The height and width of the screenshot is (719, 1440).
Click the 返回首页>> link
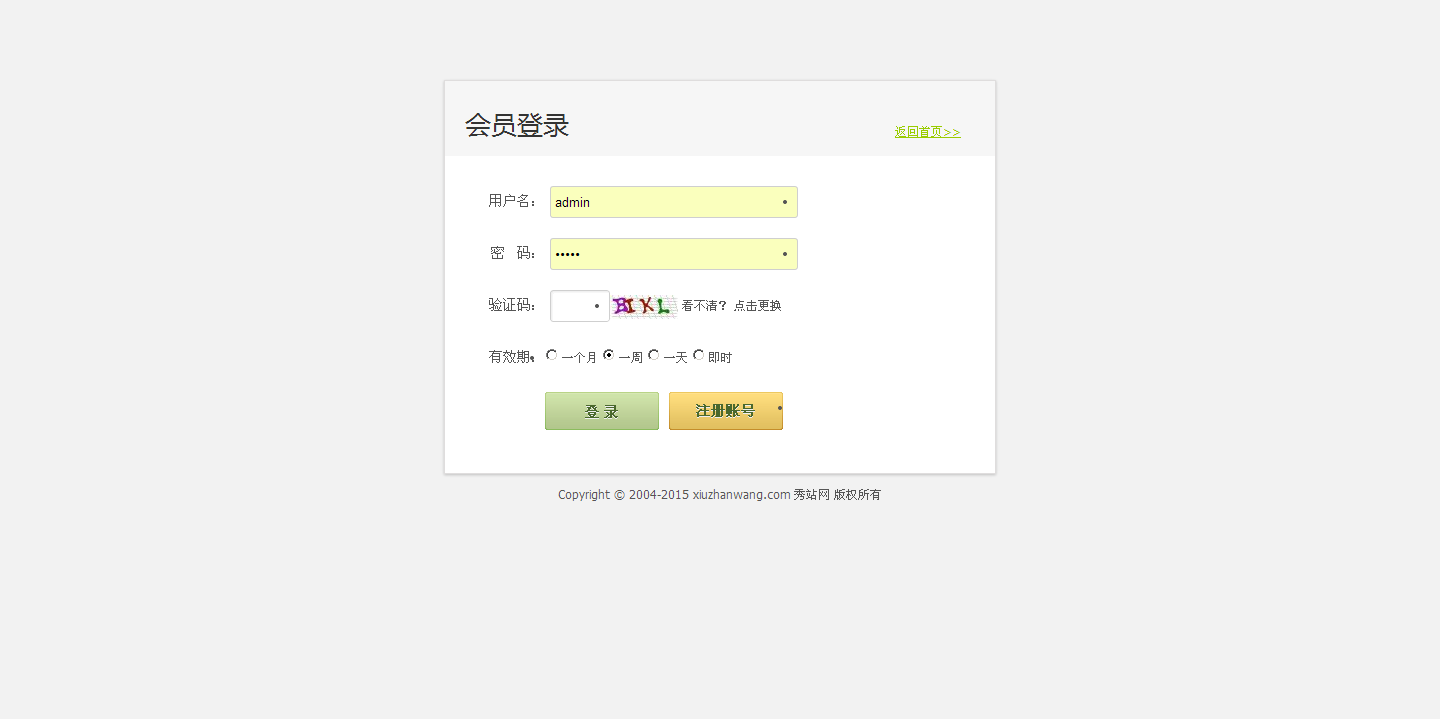pyautogui.click(x=927, y=132)
